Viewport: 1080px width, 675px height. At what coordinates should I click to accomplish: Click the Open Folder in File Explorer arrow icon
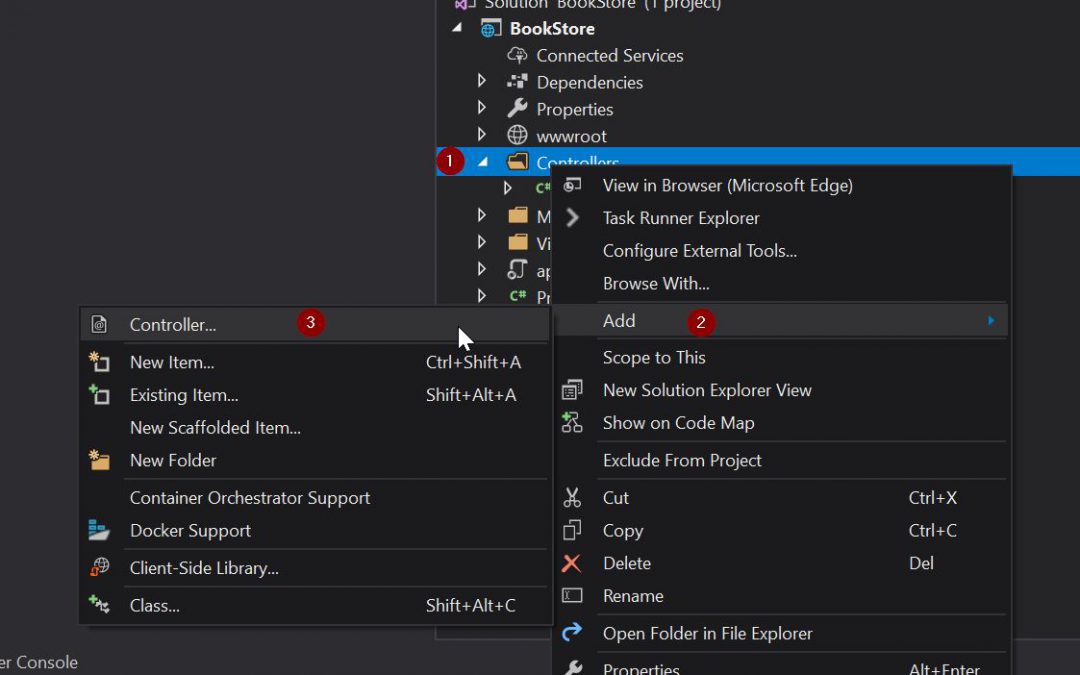[x=572, y=633]
